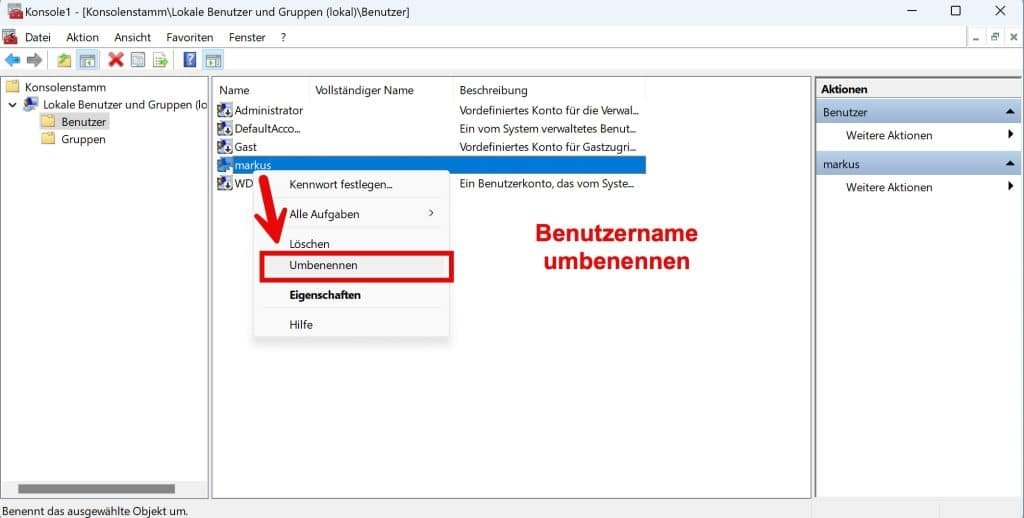Select the DefaultAcco... user row
The image size is (1024, 518).
(x=430, y=129)
